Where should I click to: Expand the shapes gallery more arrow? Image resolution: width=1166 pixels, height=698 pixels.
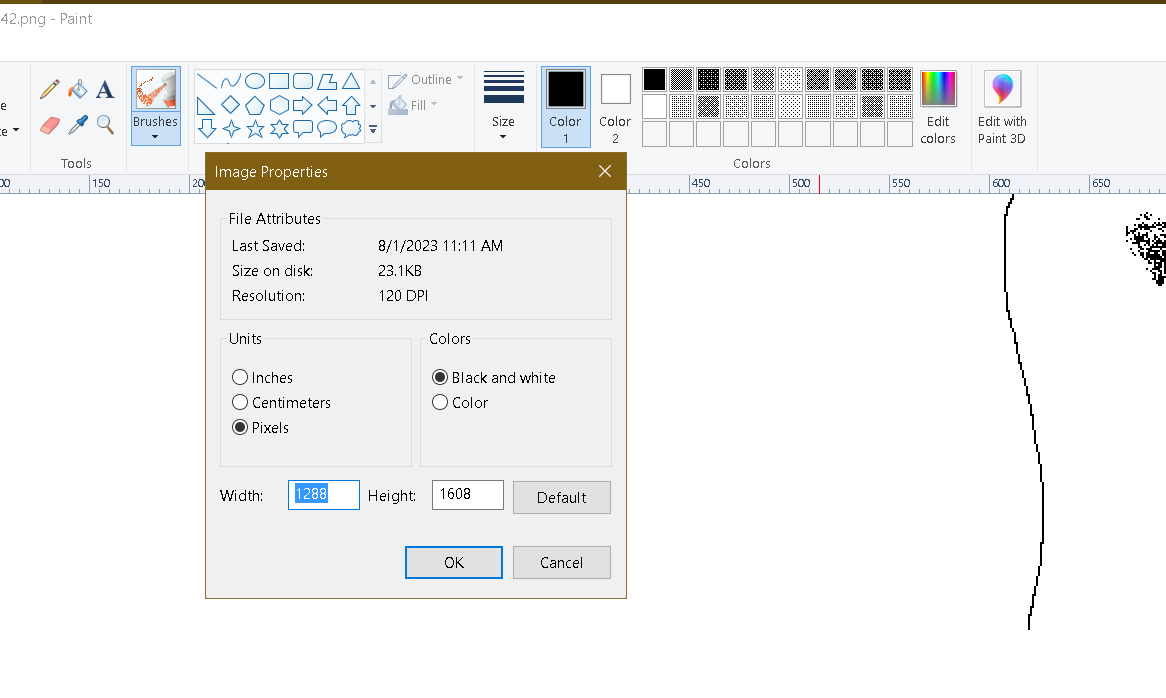pyautogui.click(x=373, y=129)
